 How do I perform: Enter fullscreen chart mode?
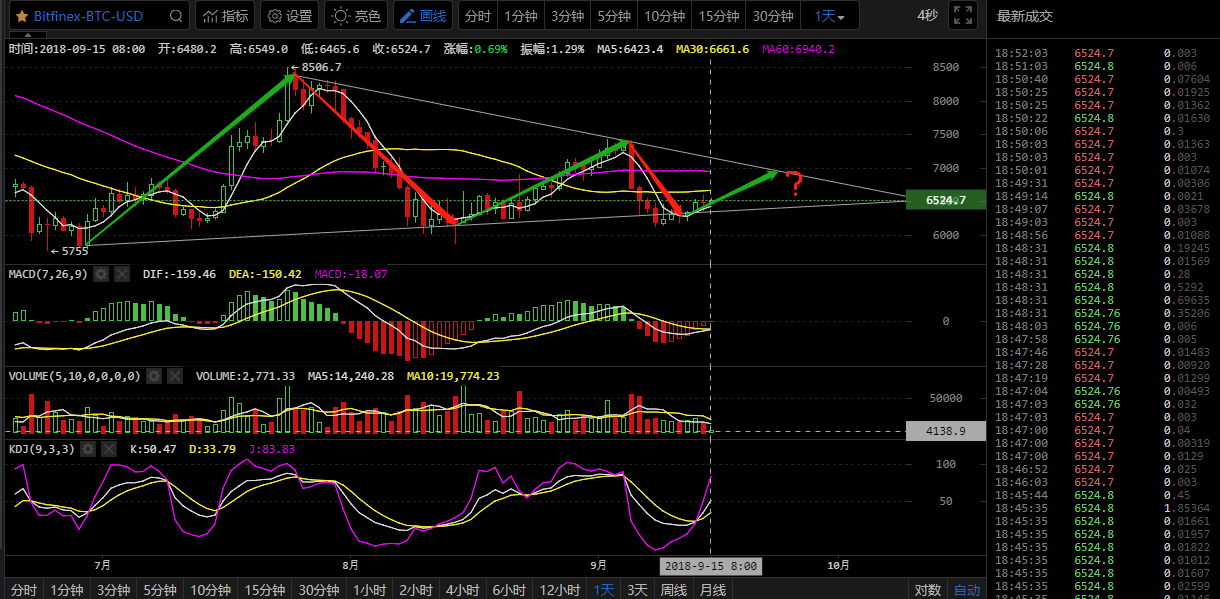point(962,16)
